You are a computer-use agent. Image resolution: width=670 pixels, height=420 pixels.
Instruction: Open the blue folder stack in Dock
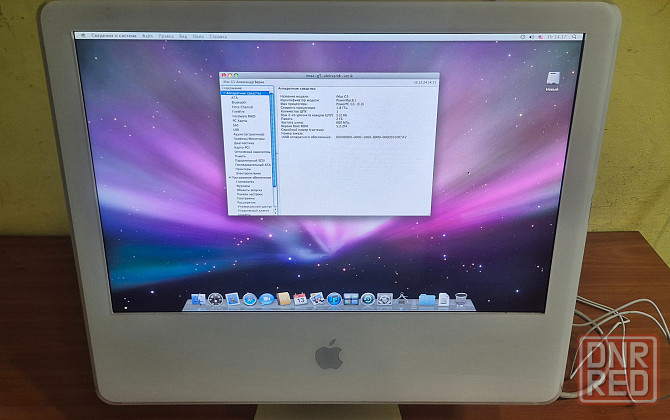coord(426,300)
